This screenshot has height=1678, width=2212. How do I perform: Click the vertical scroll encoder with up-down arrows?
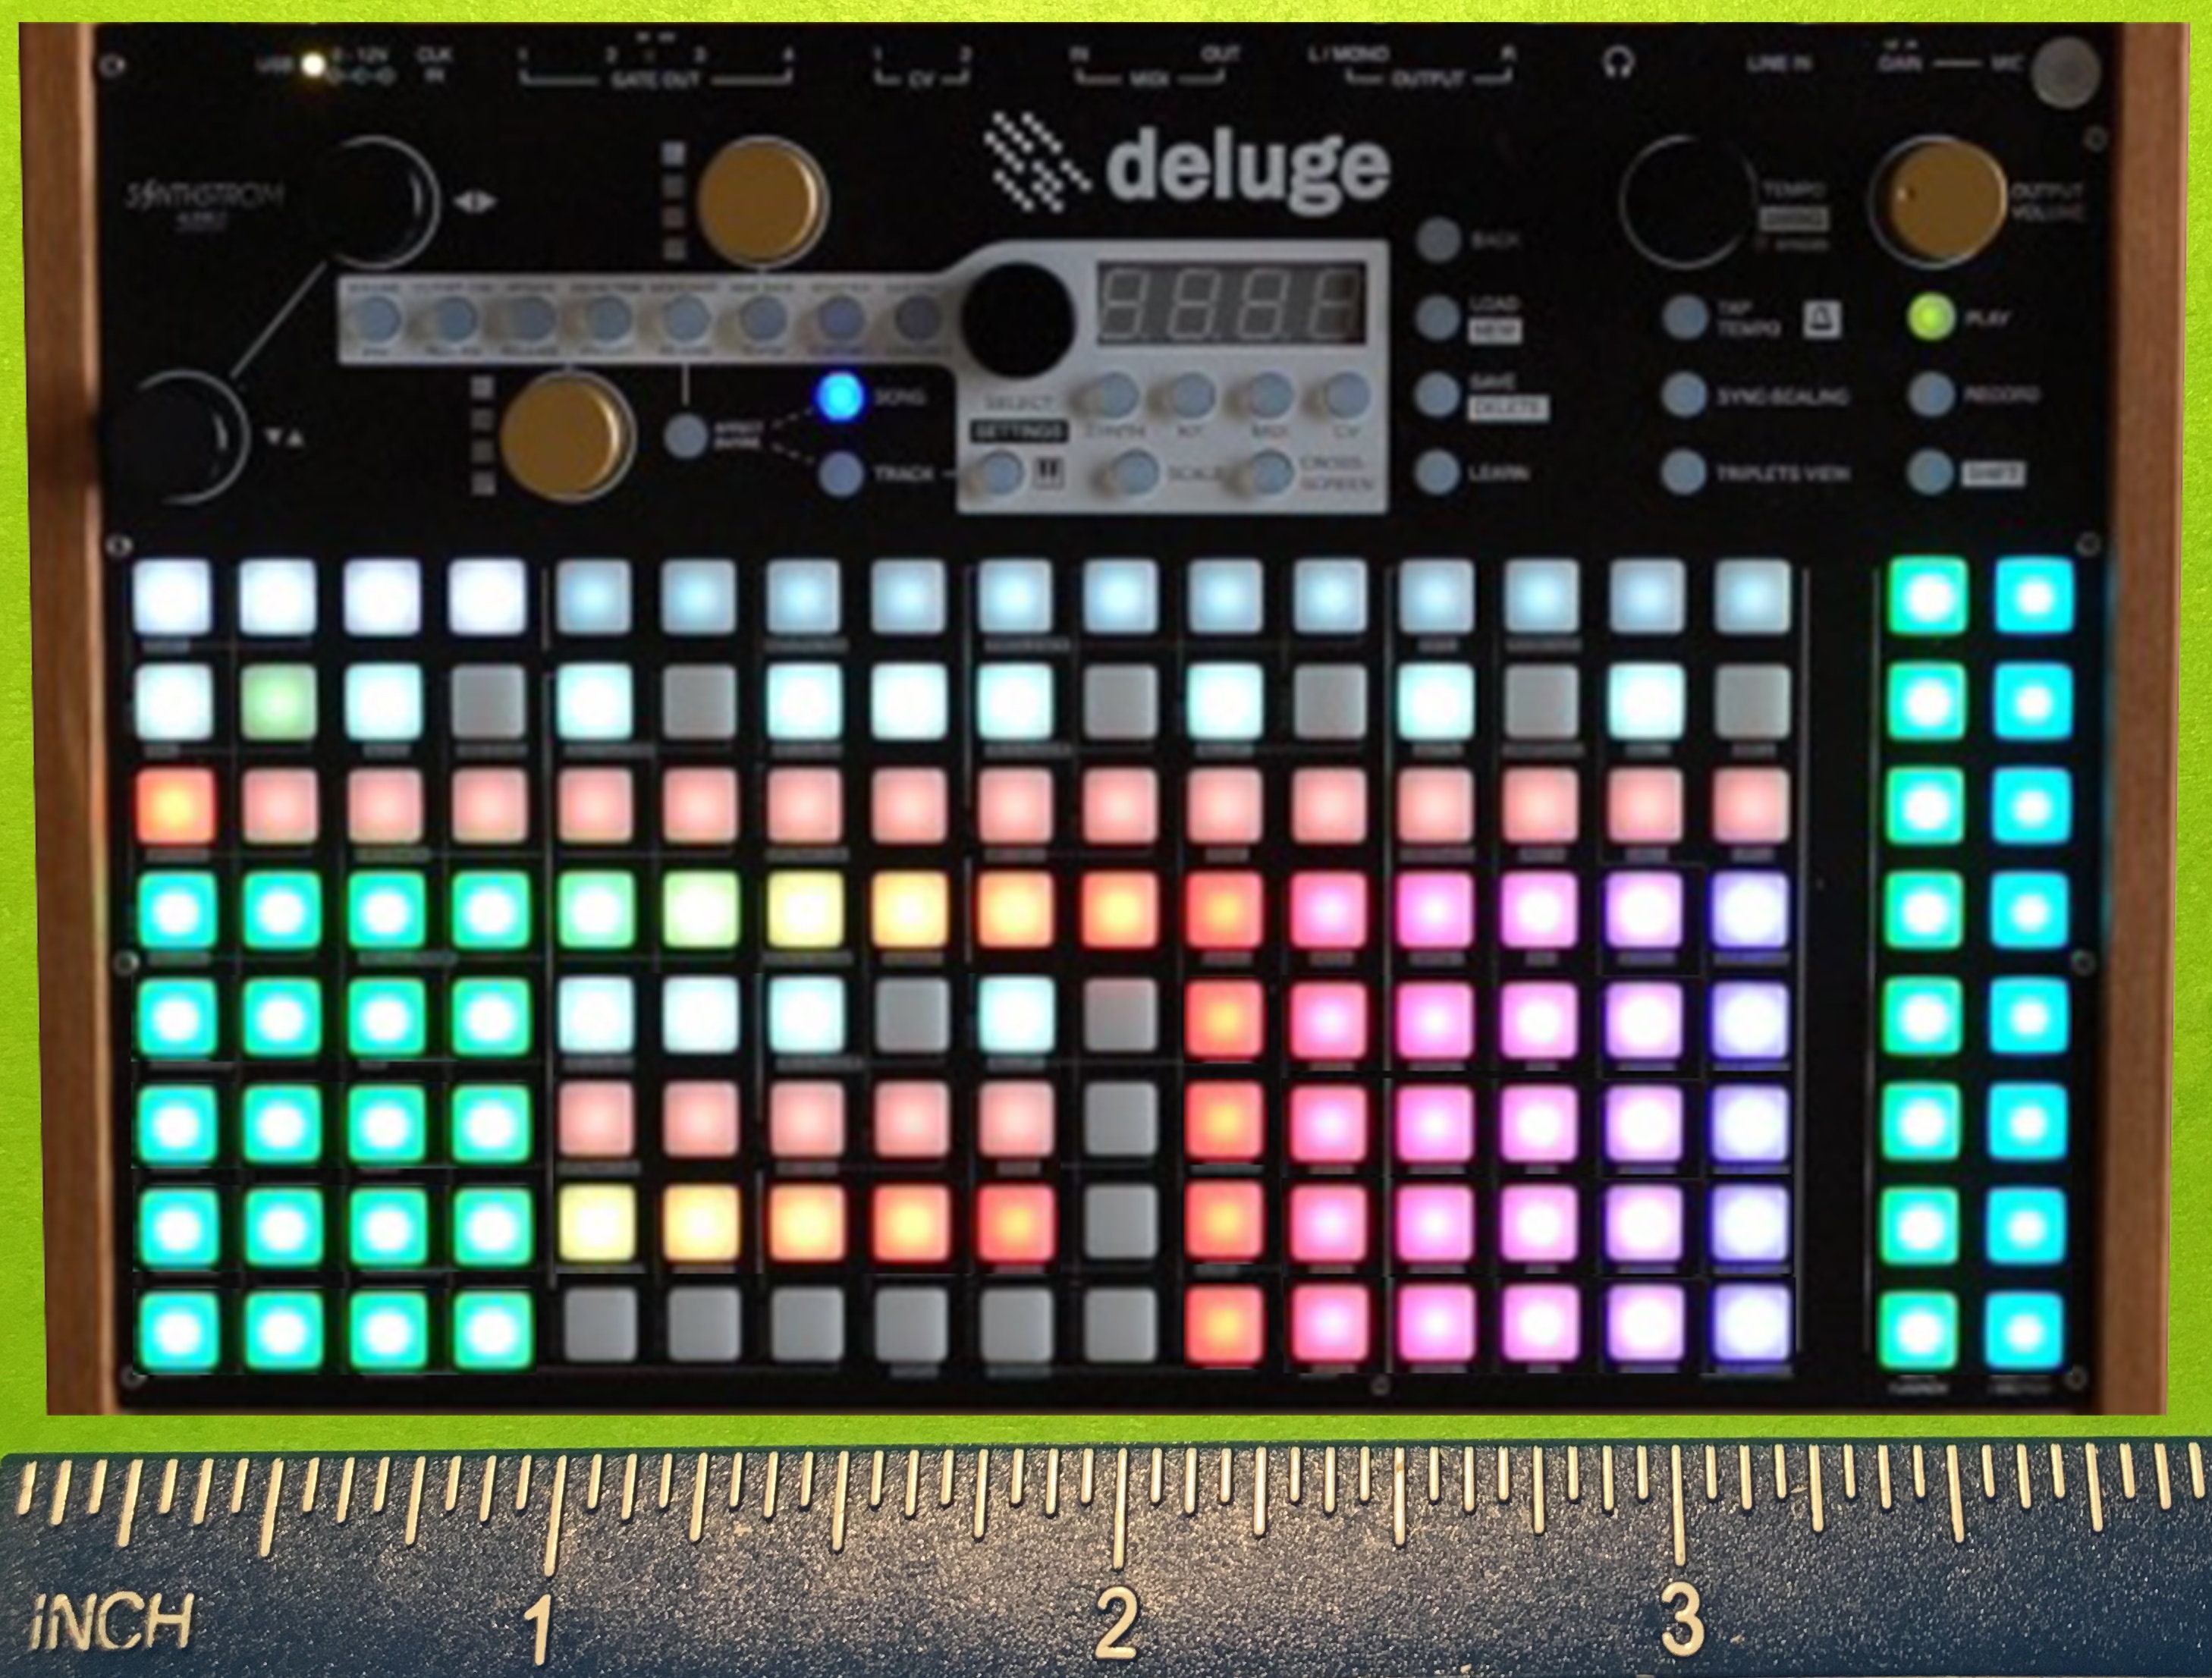pyautogui.click(x=180, y=437)
